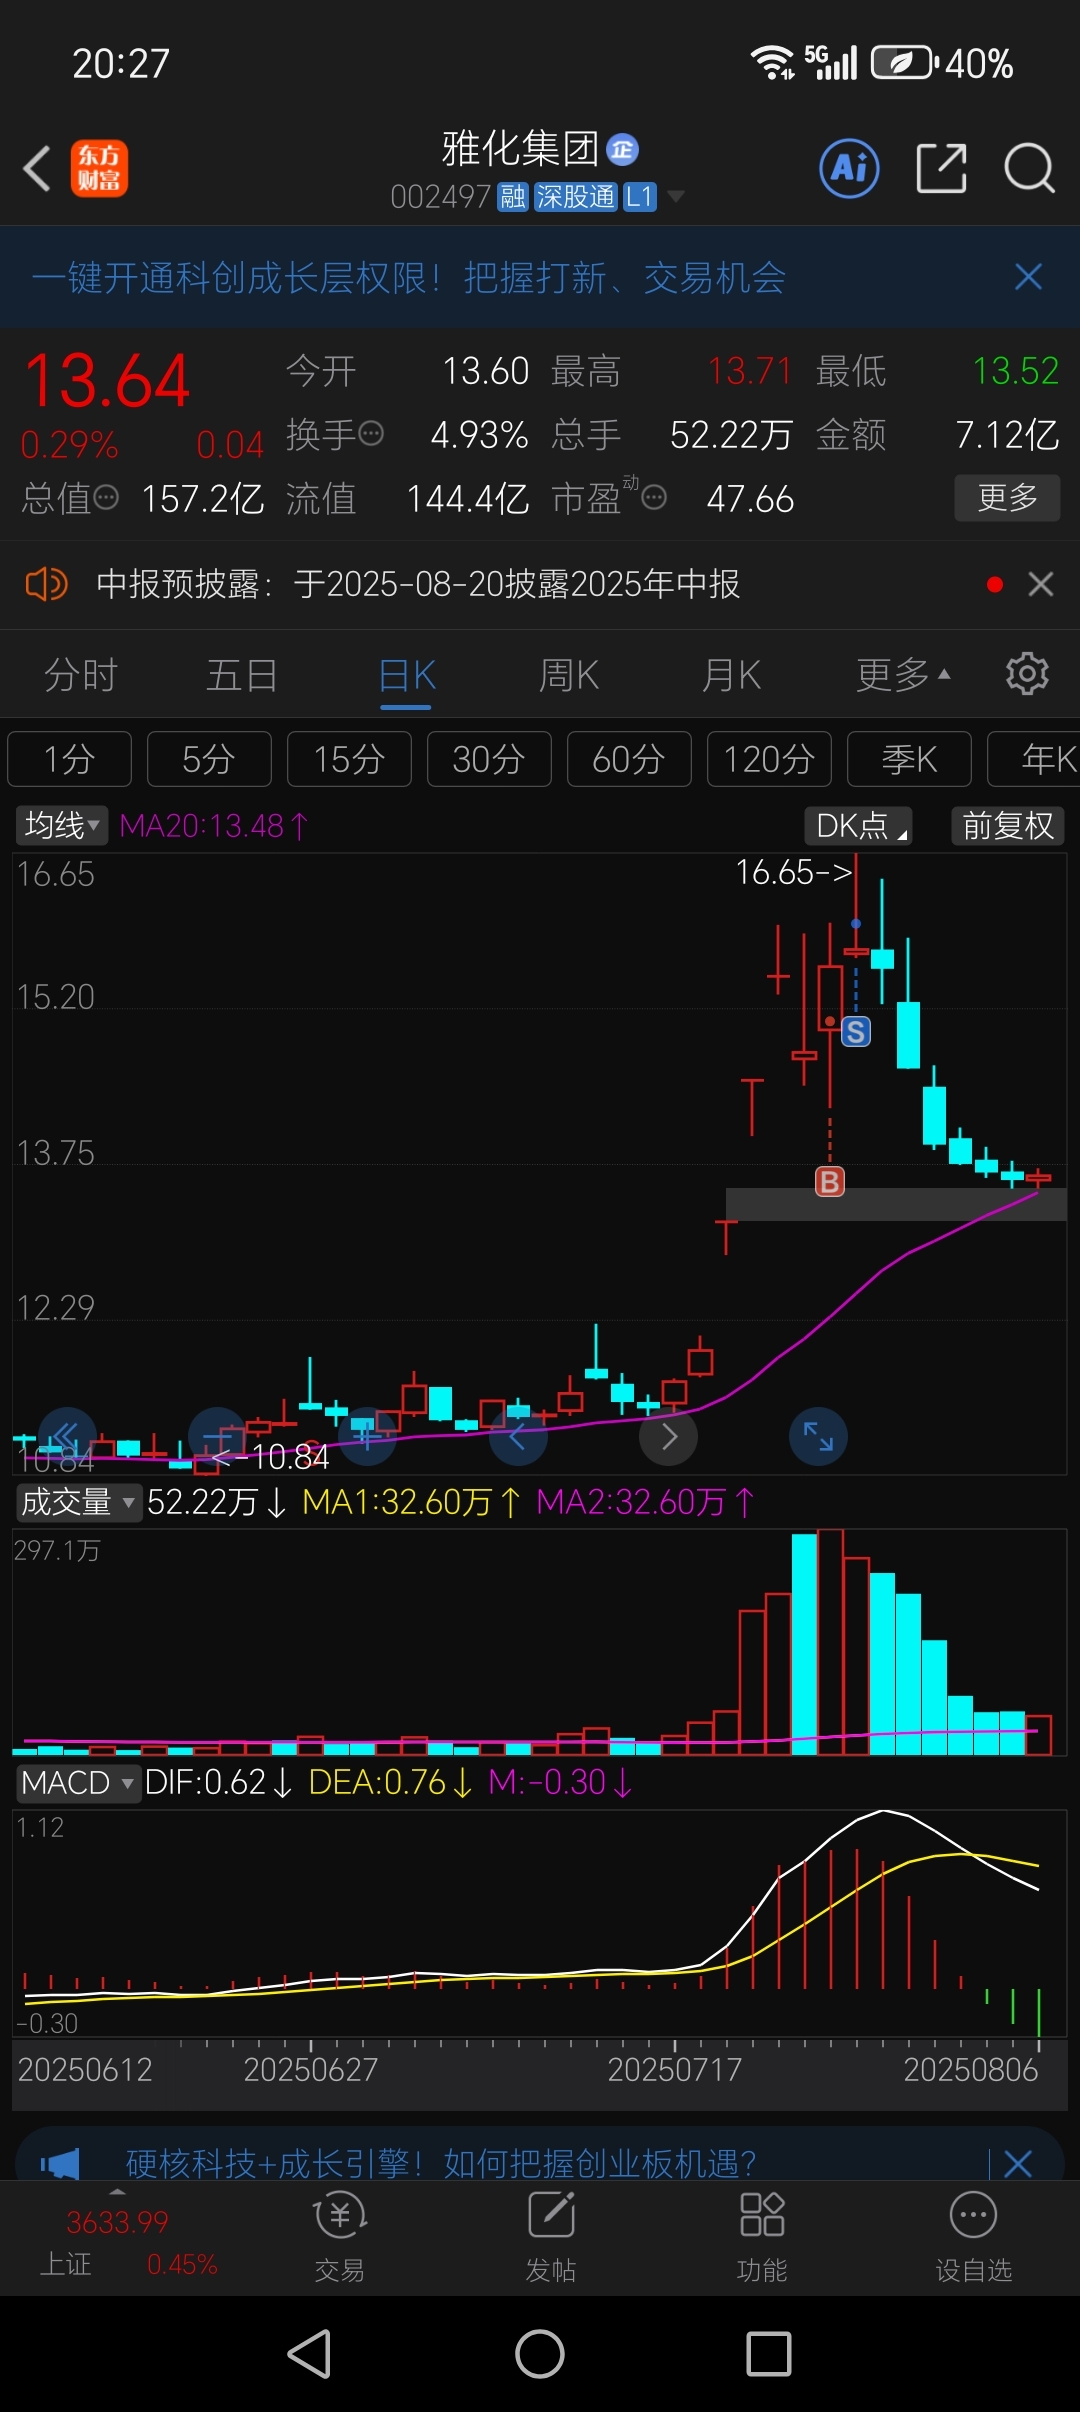Tap Android recent apps button

click(769, 2354)
